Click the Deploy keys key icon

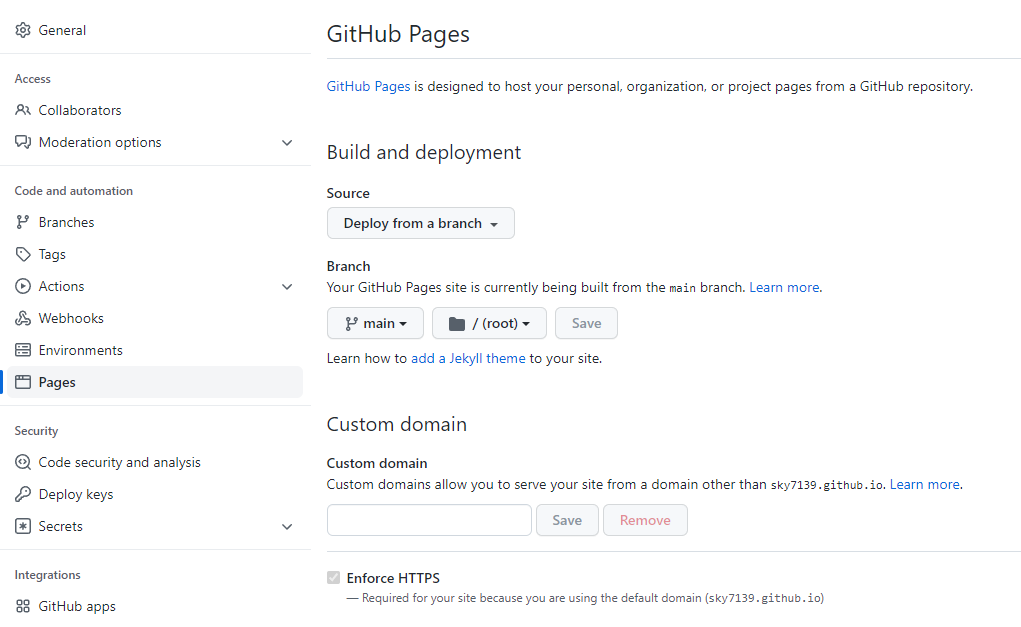tap(23, 494)
